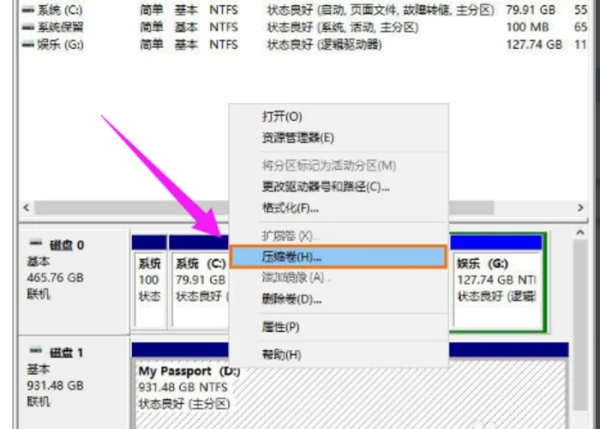This screenshot has width=600, height=429.
Task: Select the 100 MB 系统 partition block on 磁盘 0
Action: tap(149, 282)
